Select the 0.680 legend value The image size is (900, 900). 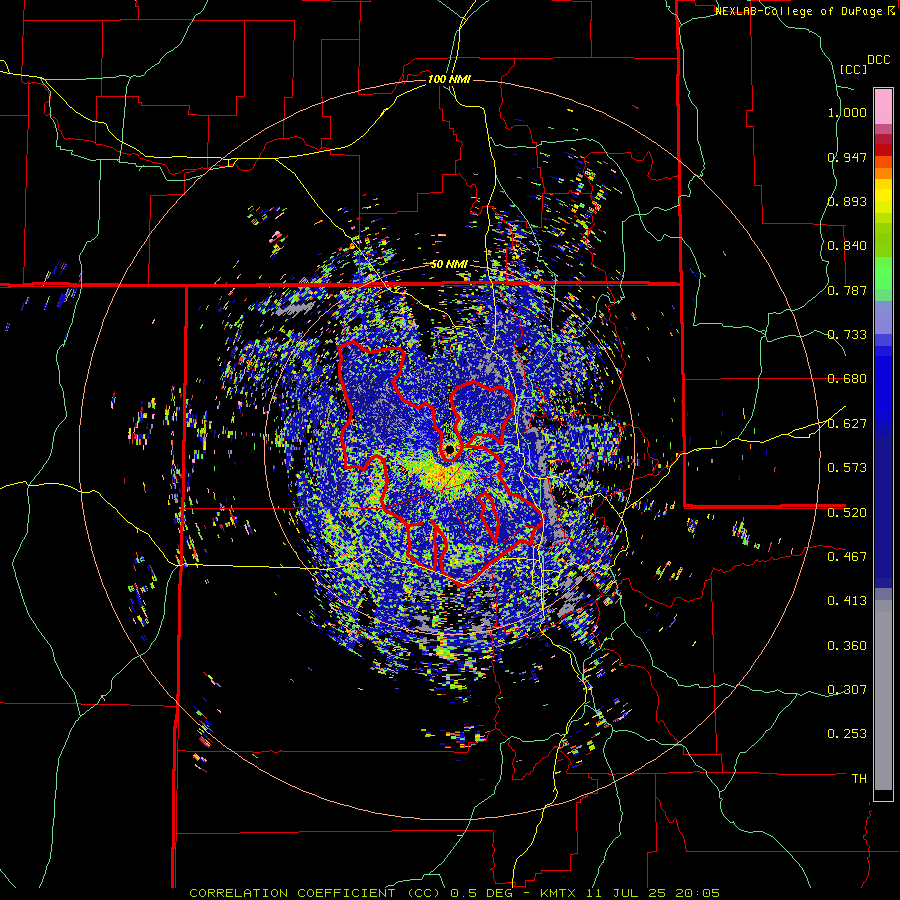coord(847,379)
